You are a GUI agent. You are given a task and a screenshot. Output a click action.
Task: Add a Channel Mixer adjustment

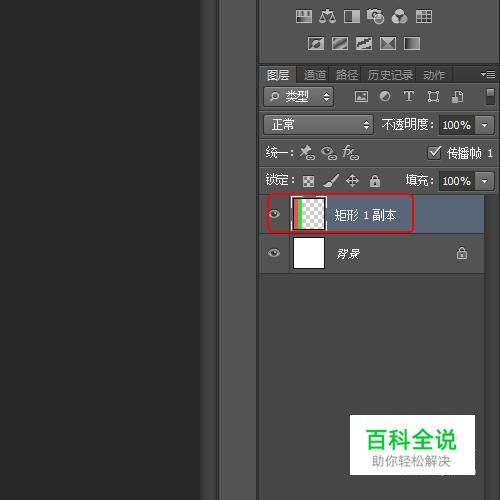399,16
